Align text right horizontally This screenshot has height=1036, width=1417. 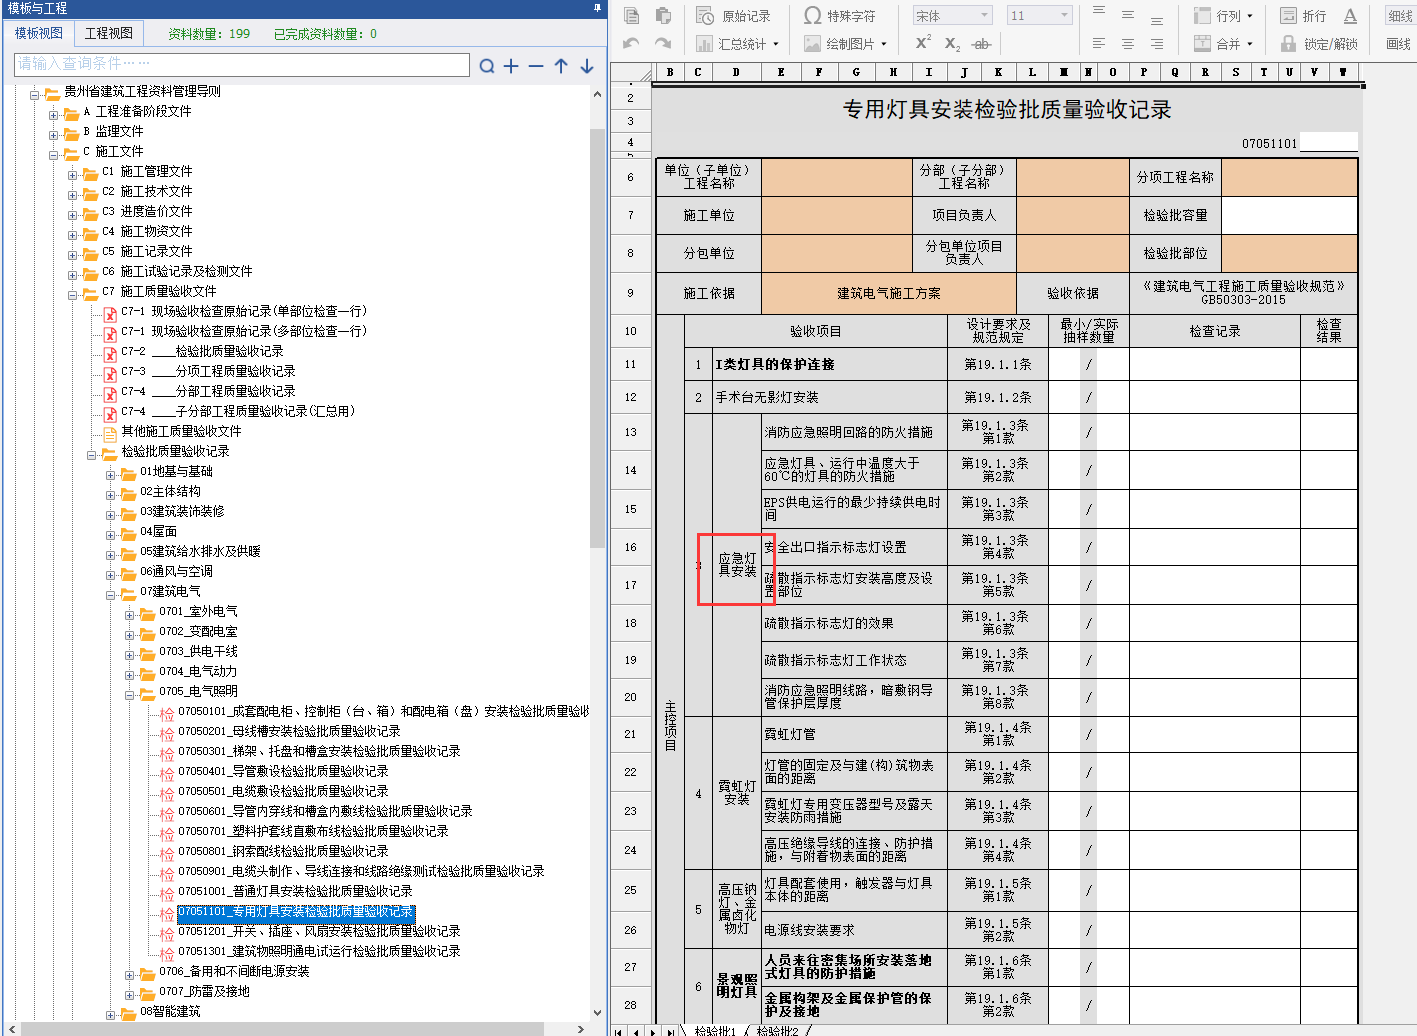tap(1157, 44)
